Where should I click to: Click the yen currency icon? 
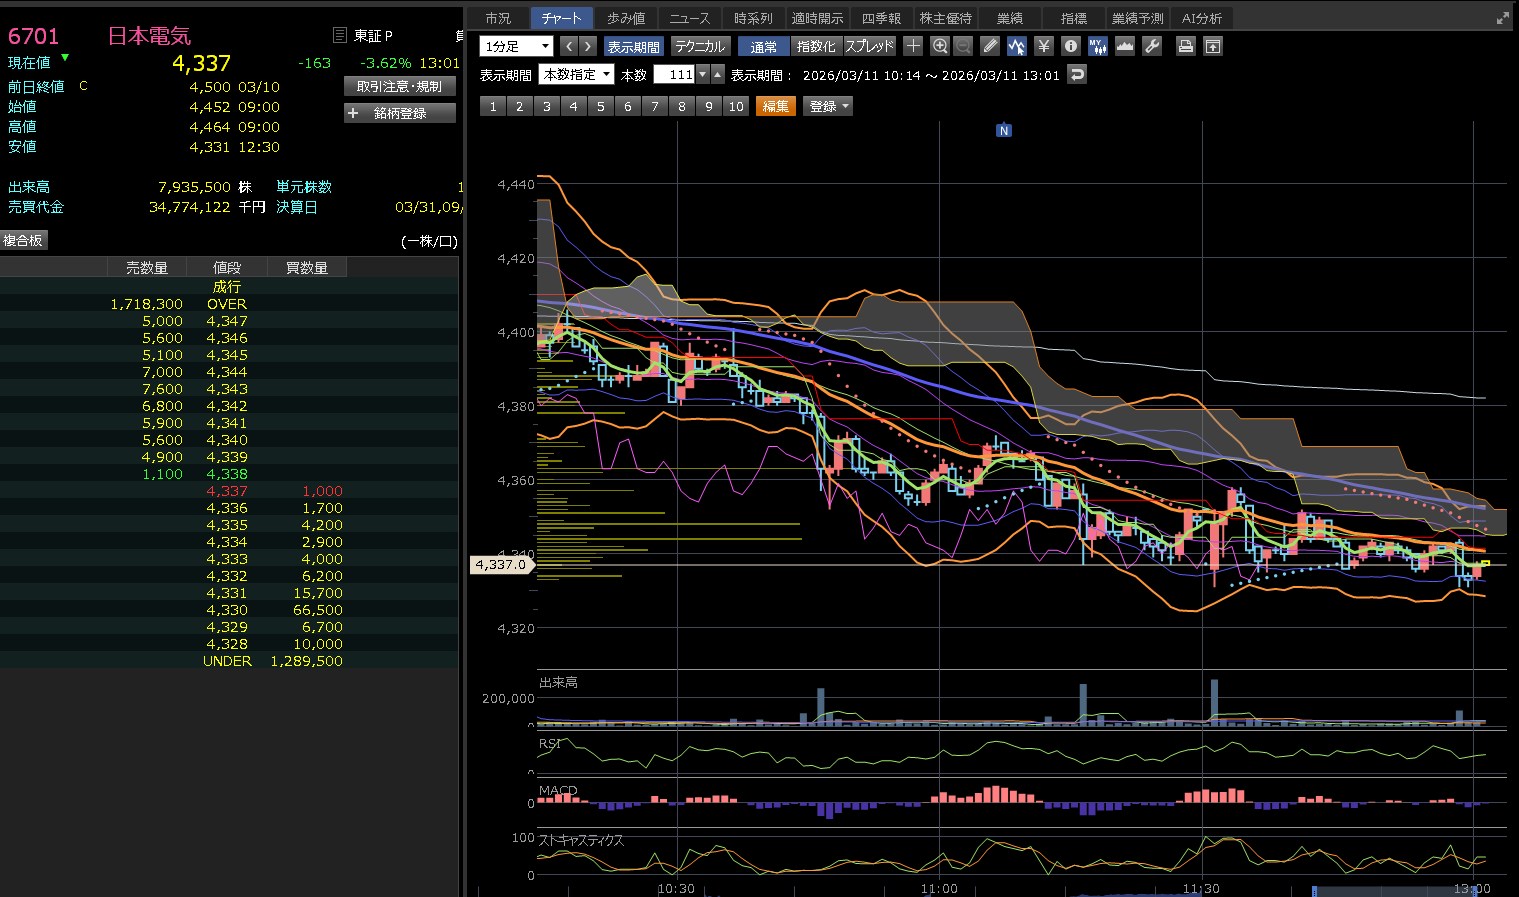coord(1044,46)
